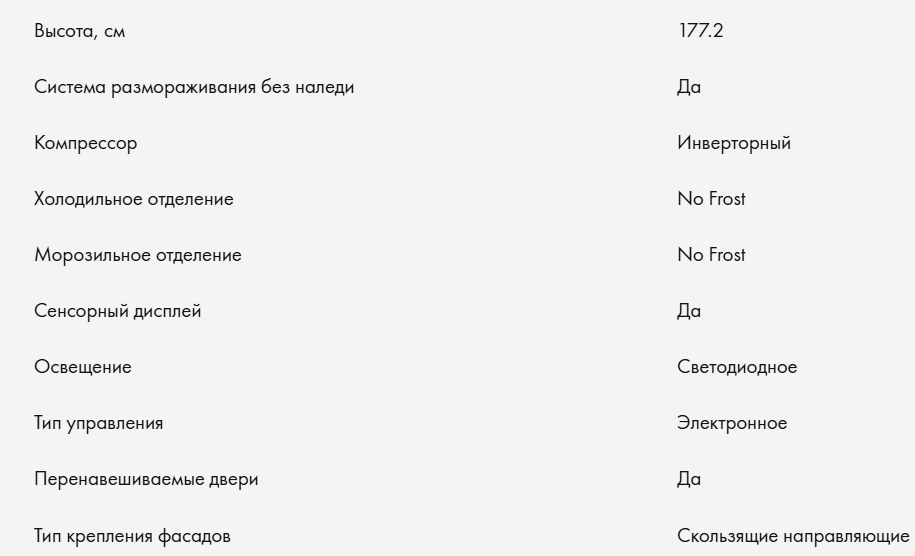Click the "Компрессор" label
Image resolution: width=915 pixels, height=556 pixels.
pos(86,143)
